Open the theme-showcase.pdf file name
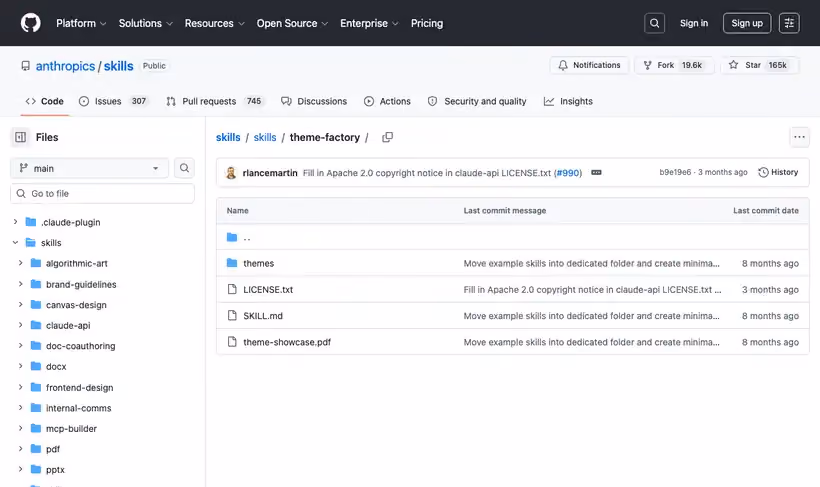Screen dimensions: 820x487 pyautogui.click(x=287, y=342)
